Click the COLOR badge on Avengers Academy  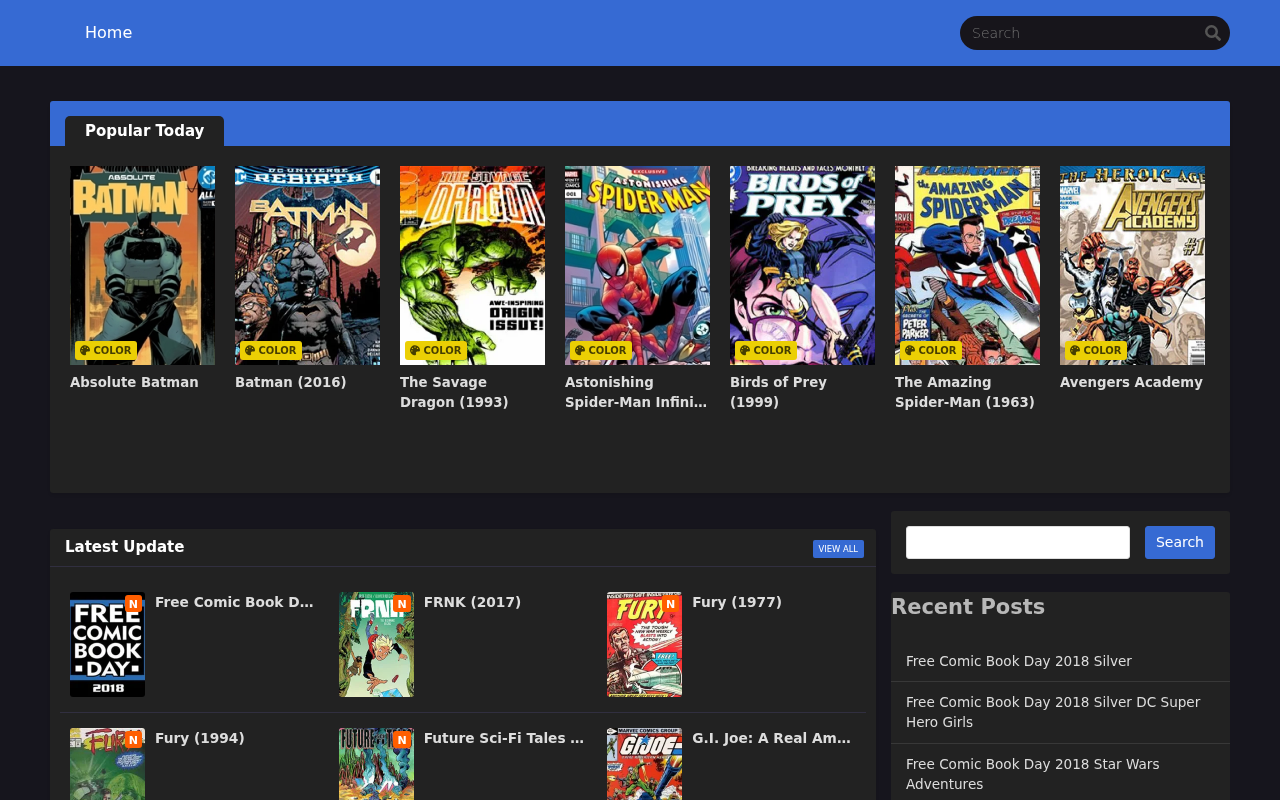tap(1096, 350)
